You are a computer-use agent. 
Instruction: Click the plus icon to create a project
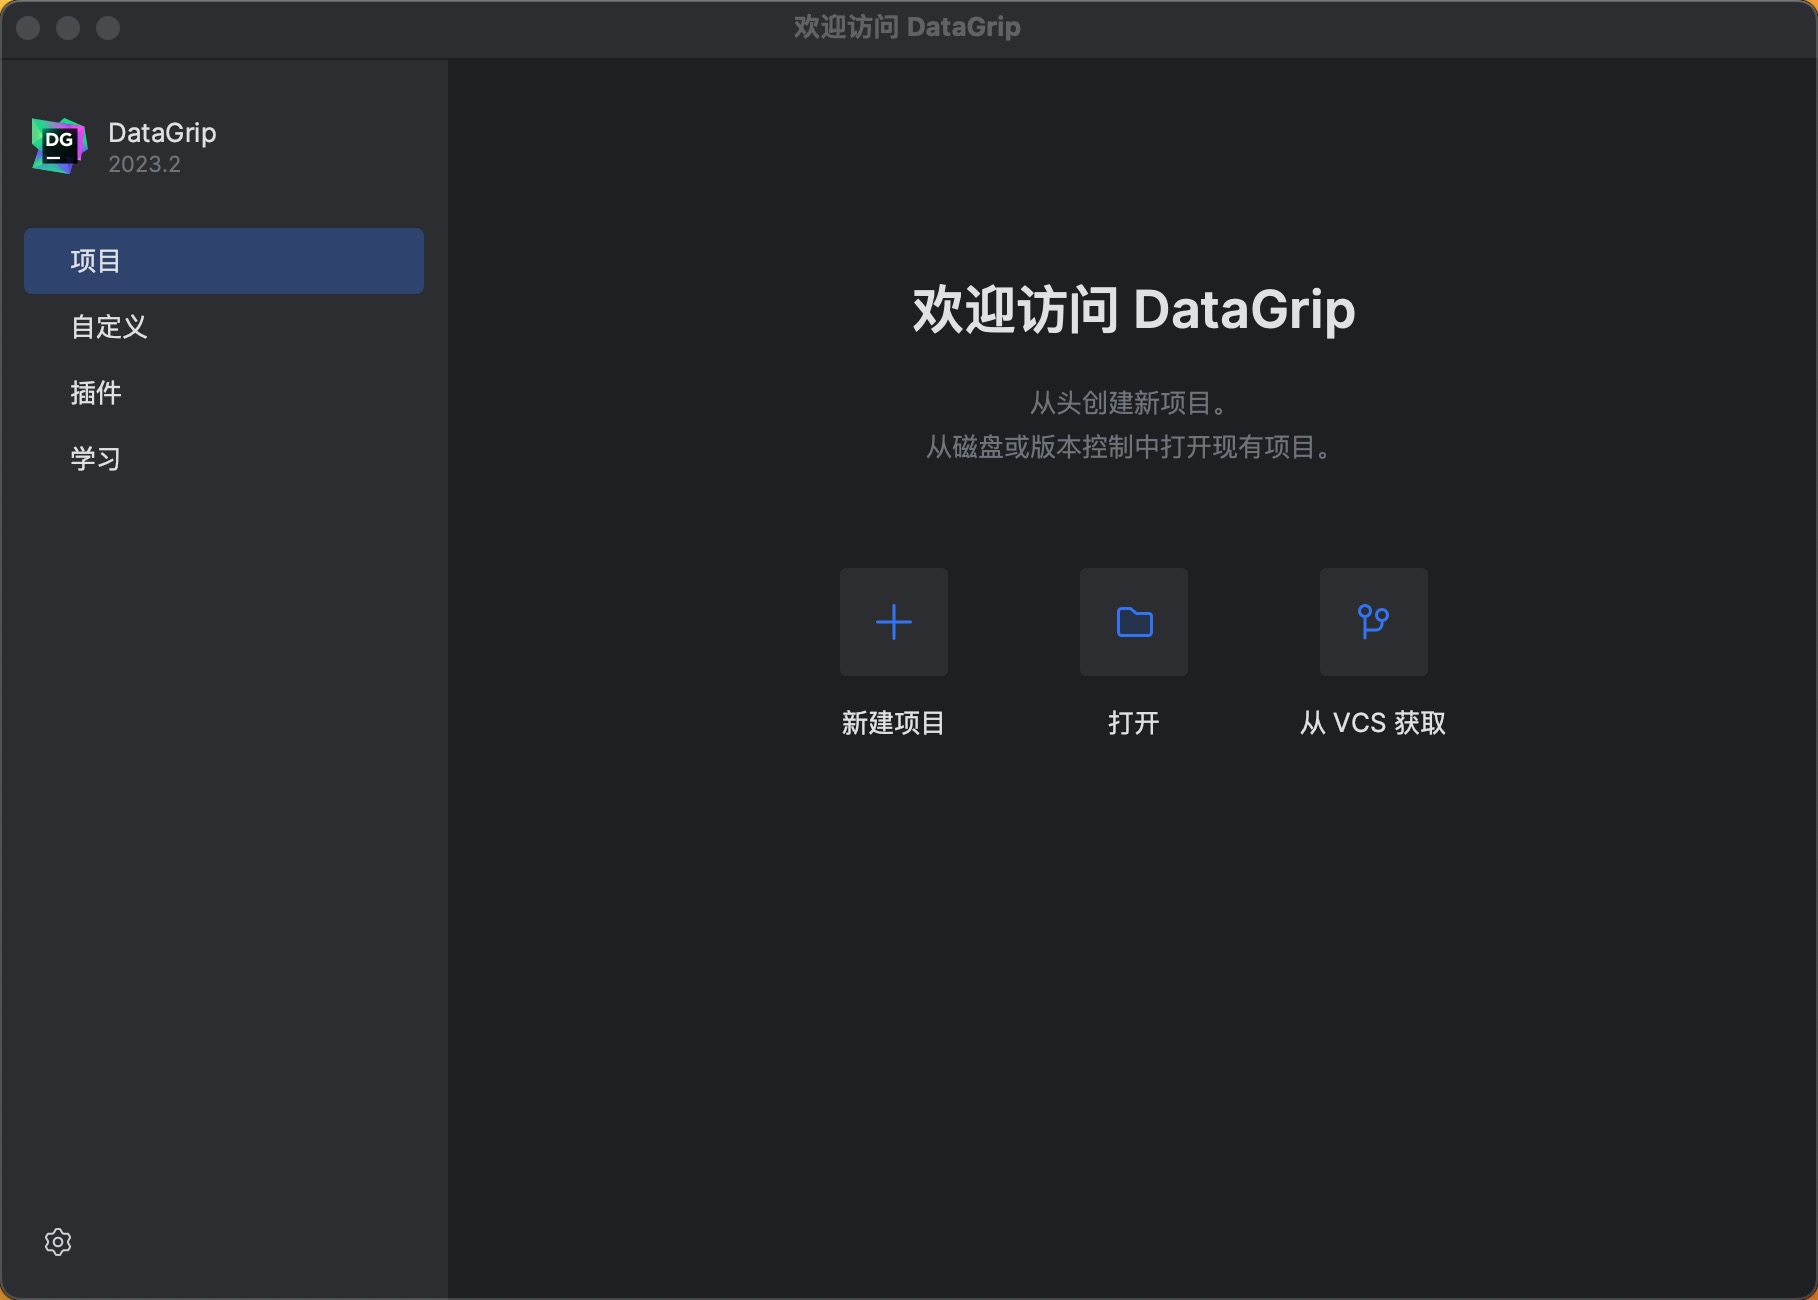click(x=893, y=622)
